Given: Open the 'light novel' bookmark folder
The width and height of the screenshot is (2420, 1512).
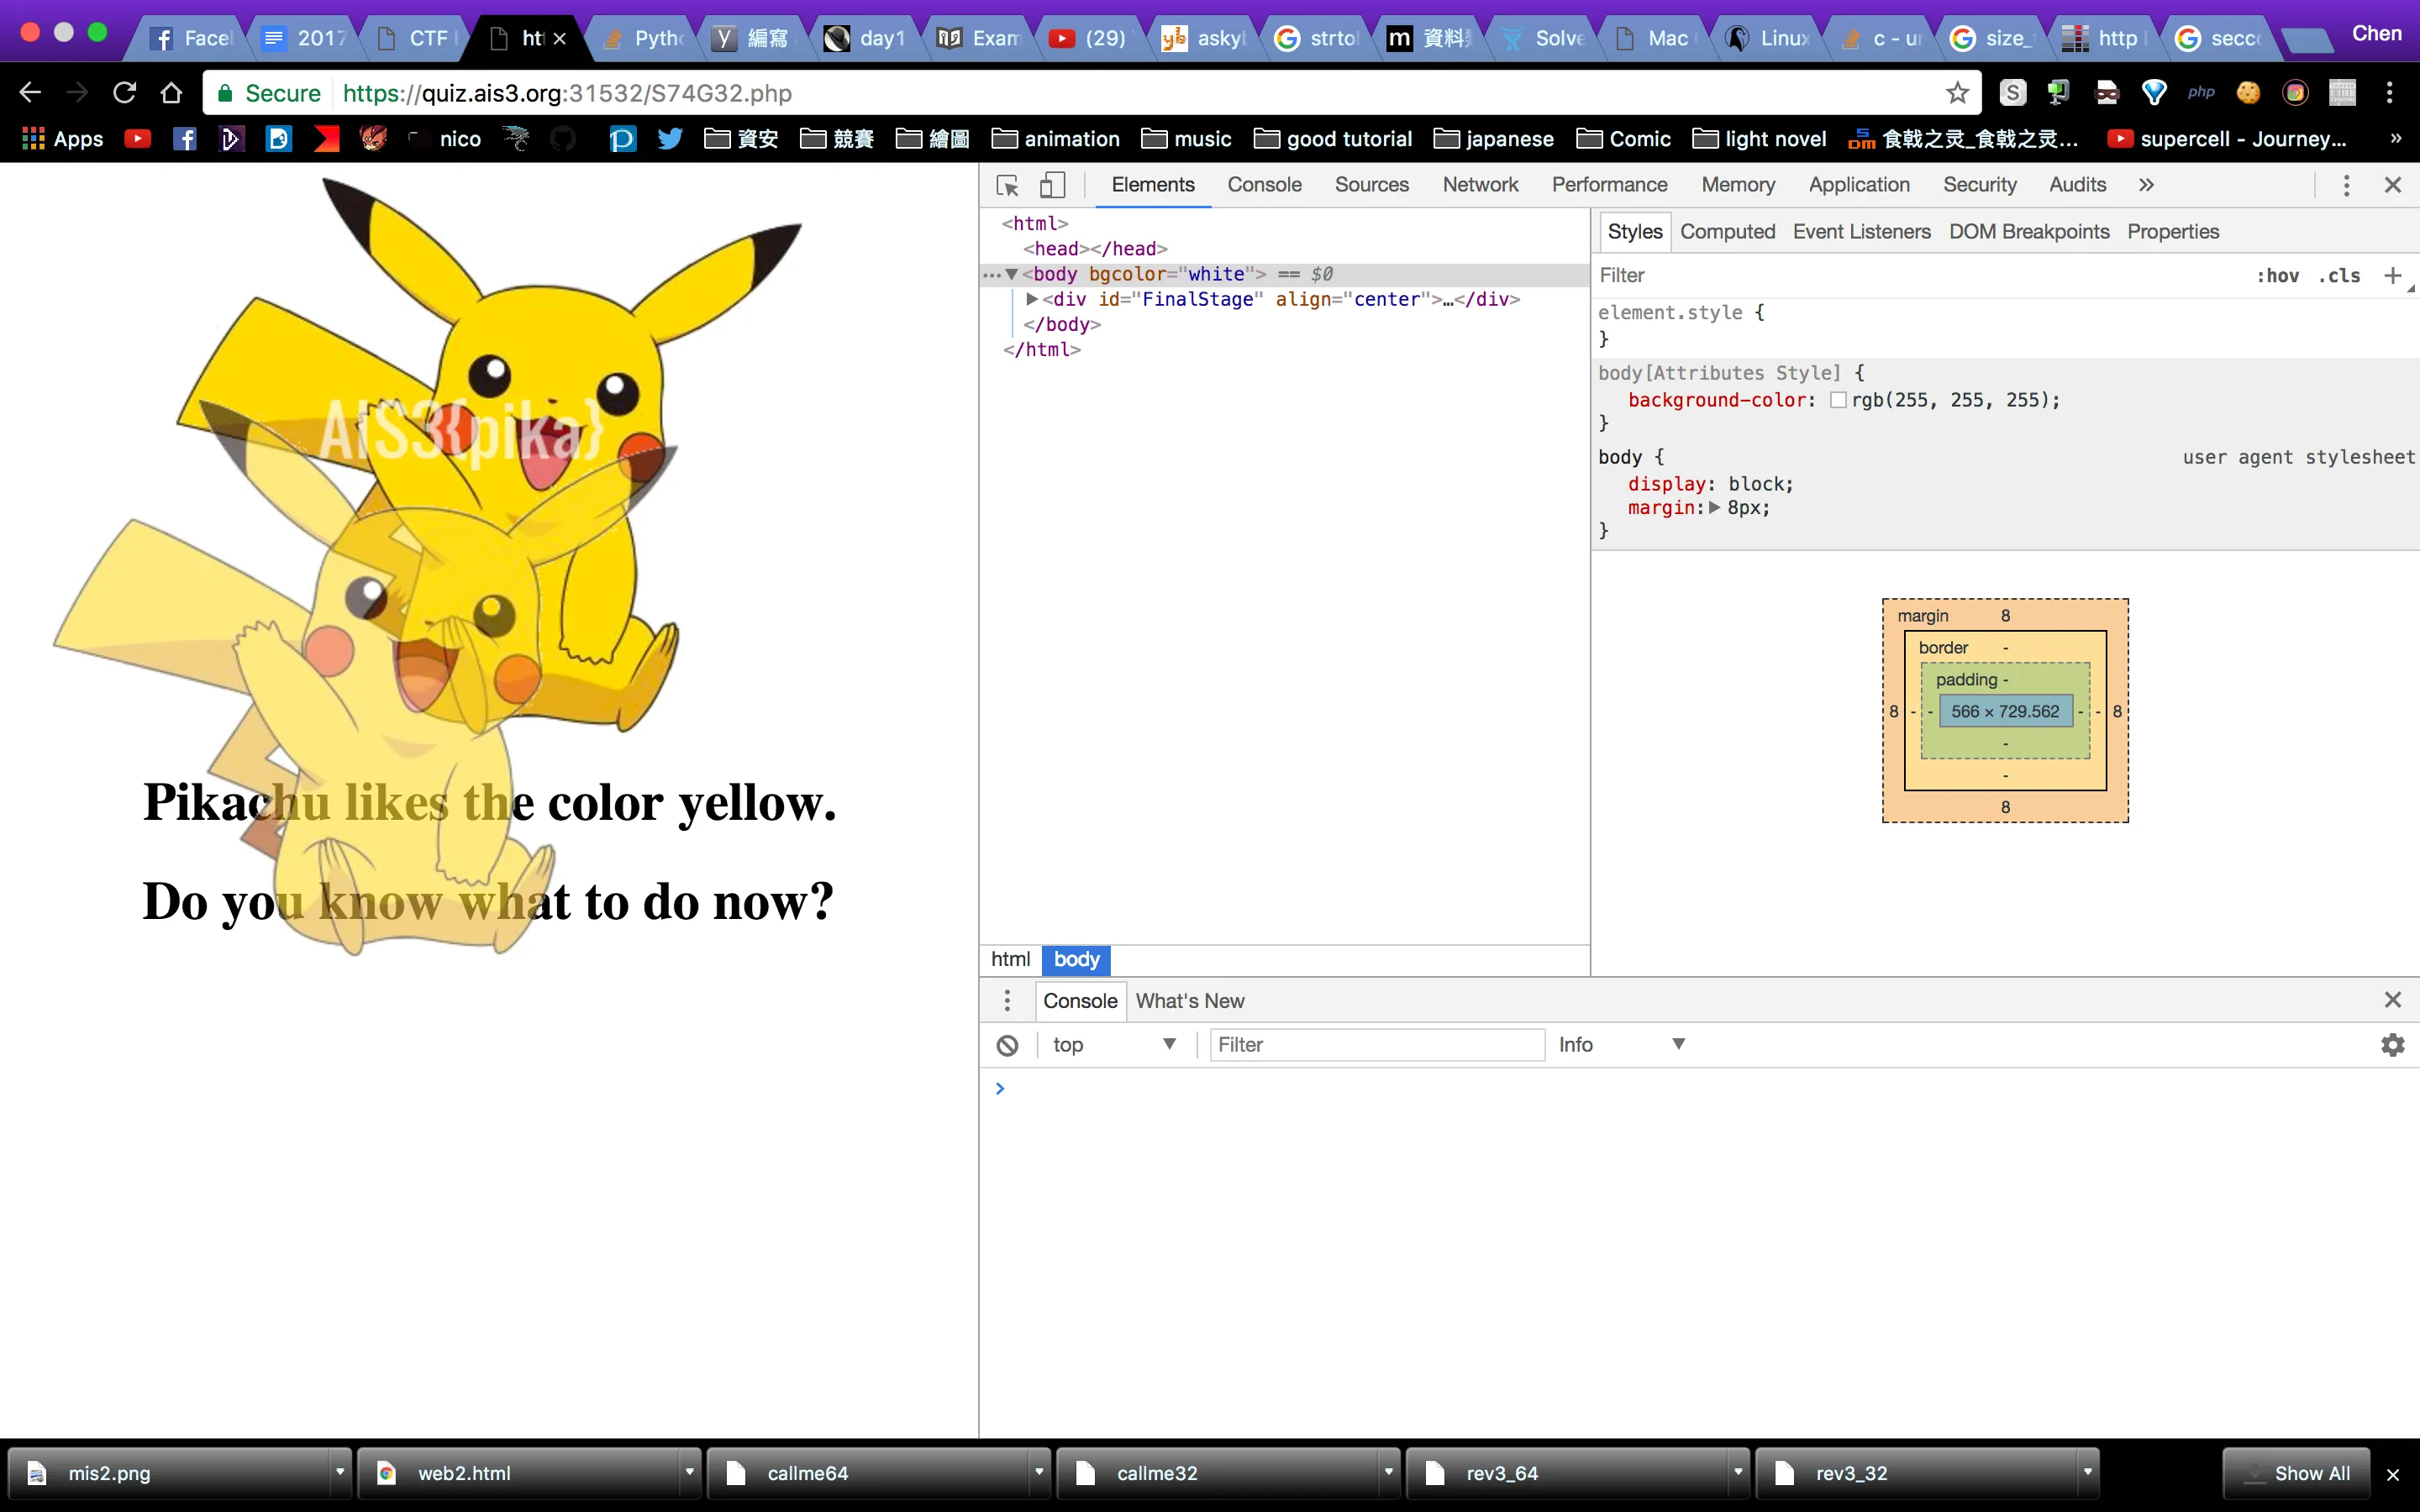Looking at the screenshot, I should click(1760, 139).
